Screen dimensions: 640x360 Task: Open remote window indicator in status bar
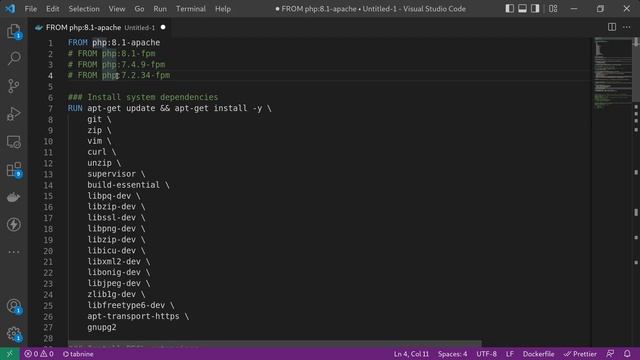9,354
